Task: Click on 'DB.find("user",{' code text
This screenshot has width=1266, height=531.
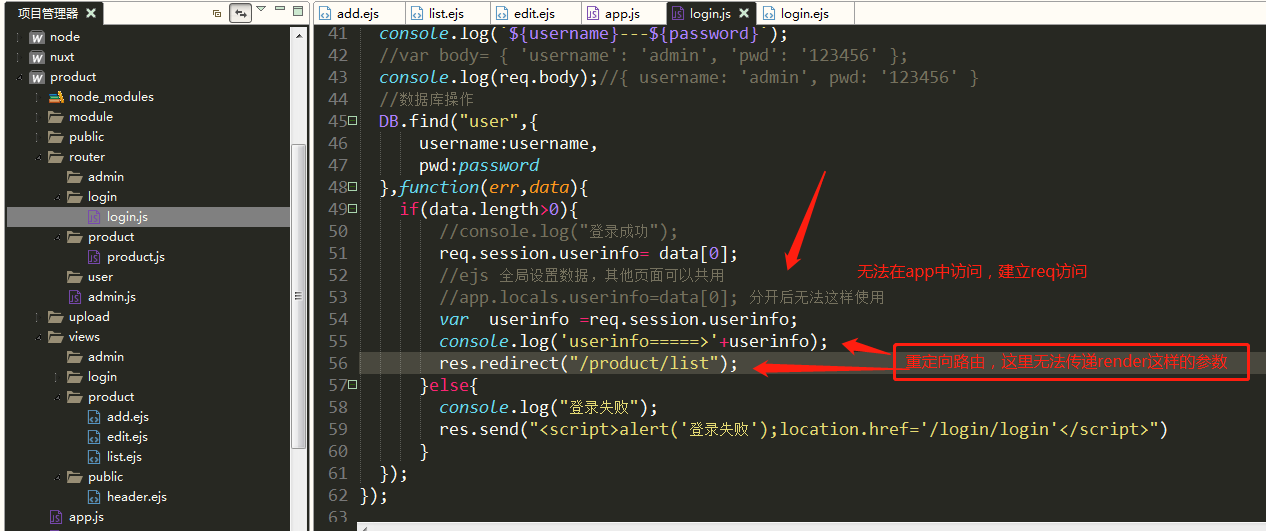Action: (459, 121)
